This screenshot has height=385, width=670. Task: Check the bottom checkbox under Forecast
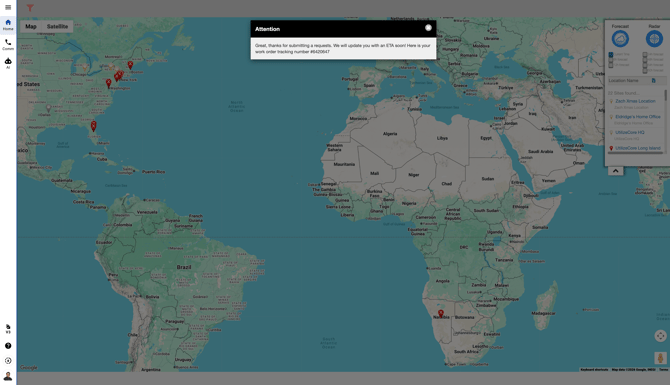(611, 65)
